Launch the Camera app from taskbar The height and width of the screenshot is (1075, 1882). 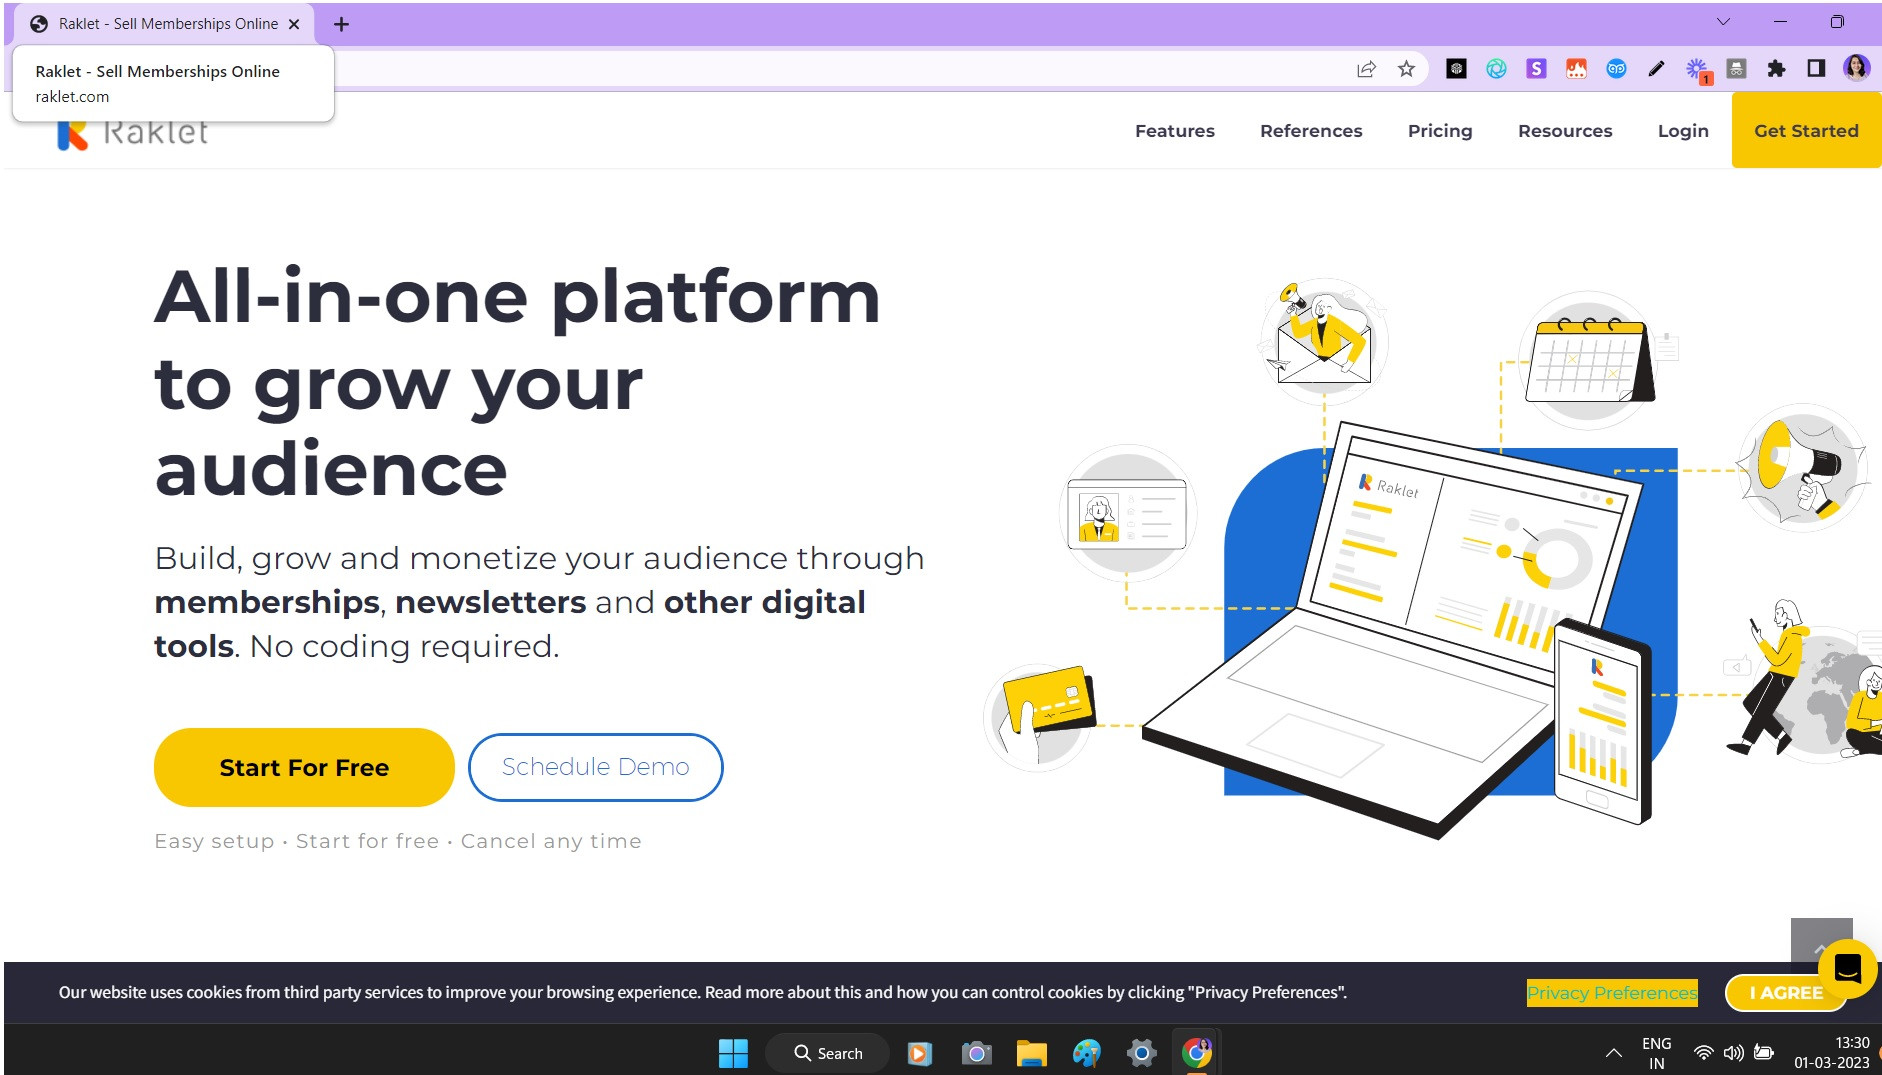coord(976,1053)
